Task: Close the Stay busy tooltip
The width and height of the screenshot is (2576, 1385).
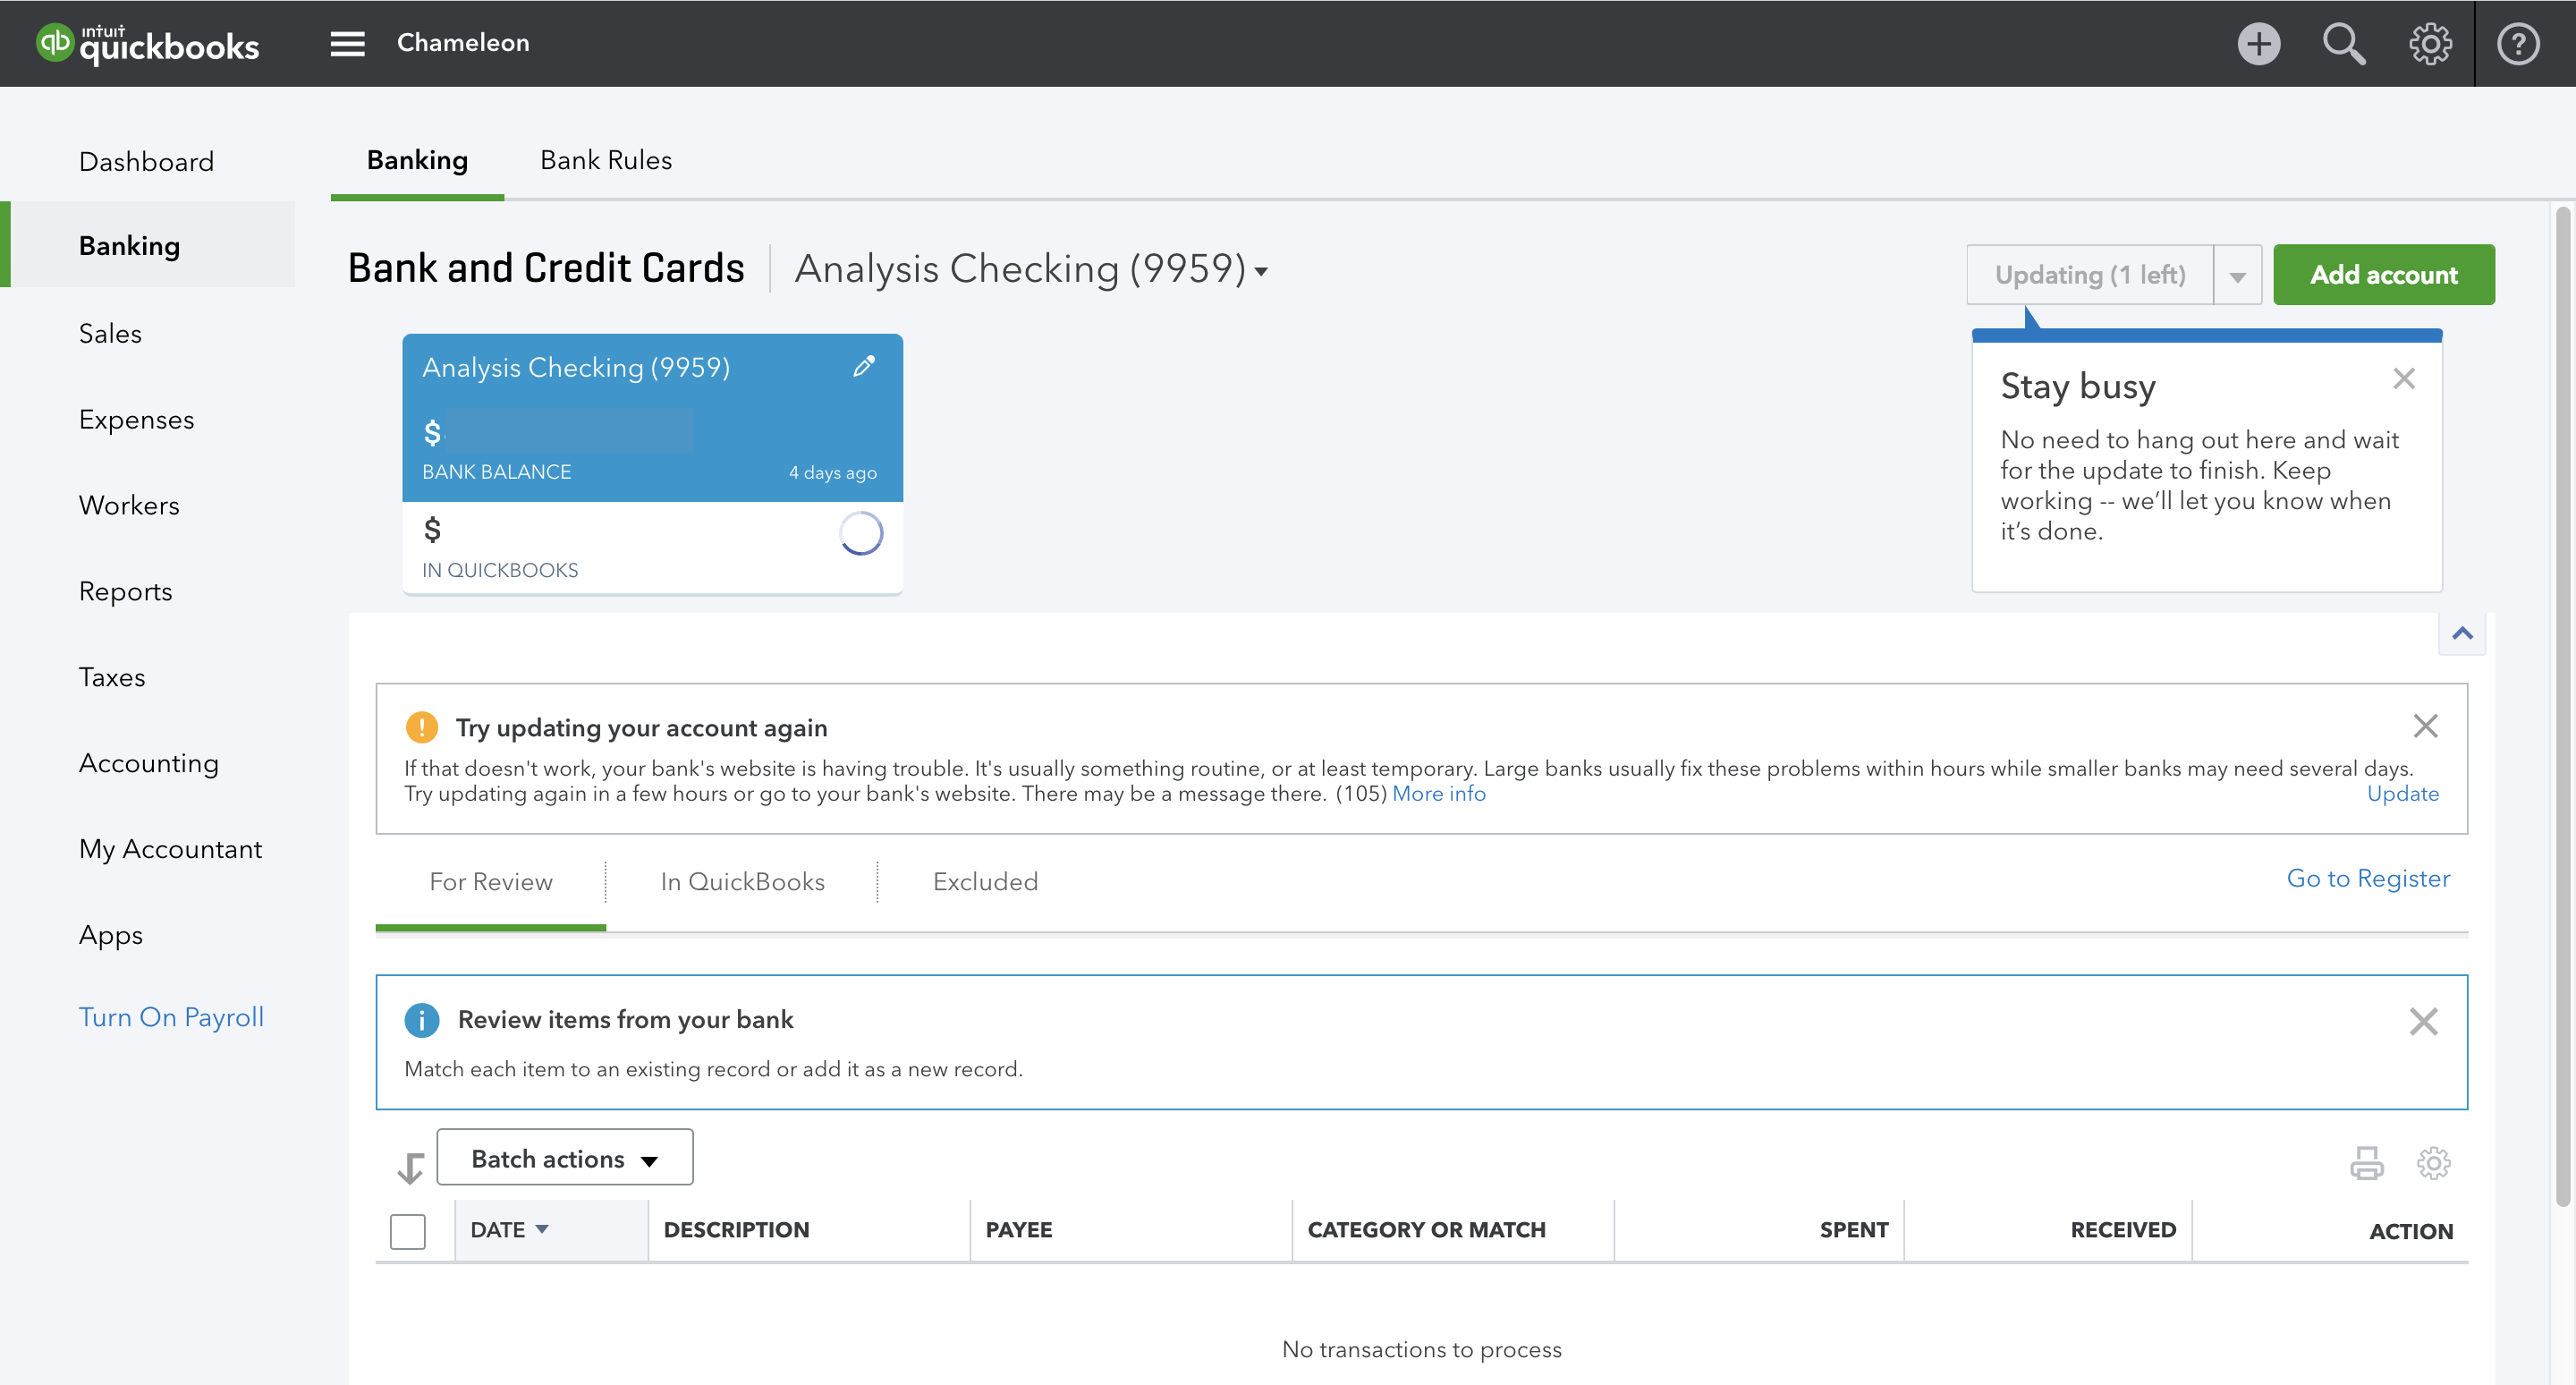Action: coord(2404,378)
